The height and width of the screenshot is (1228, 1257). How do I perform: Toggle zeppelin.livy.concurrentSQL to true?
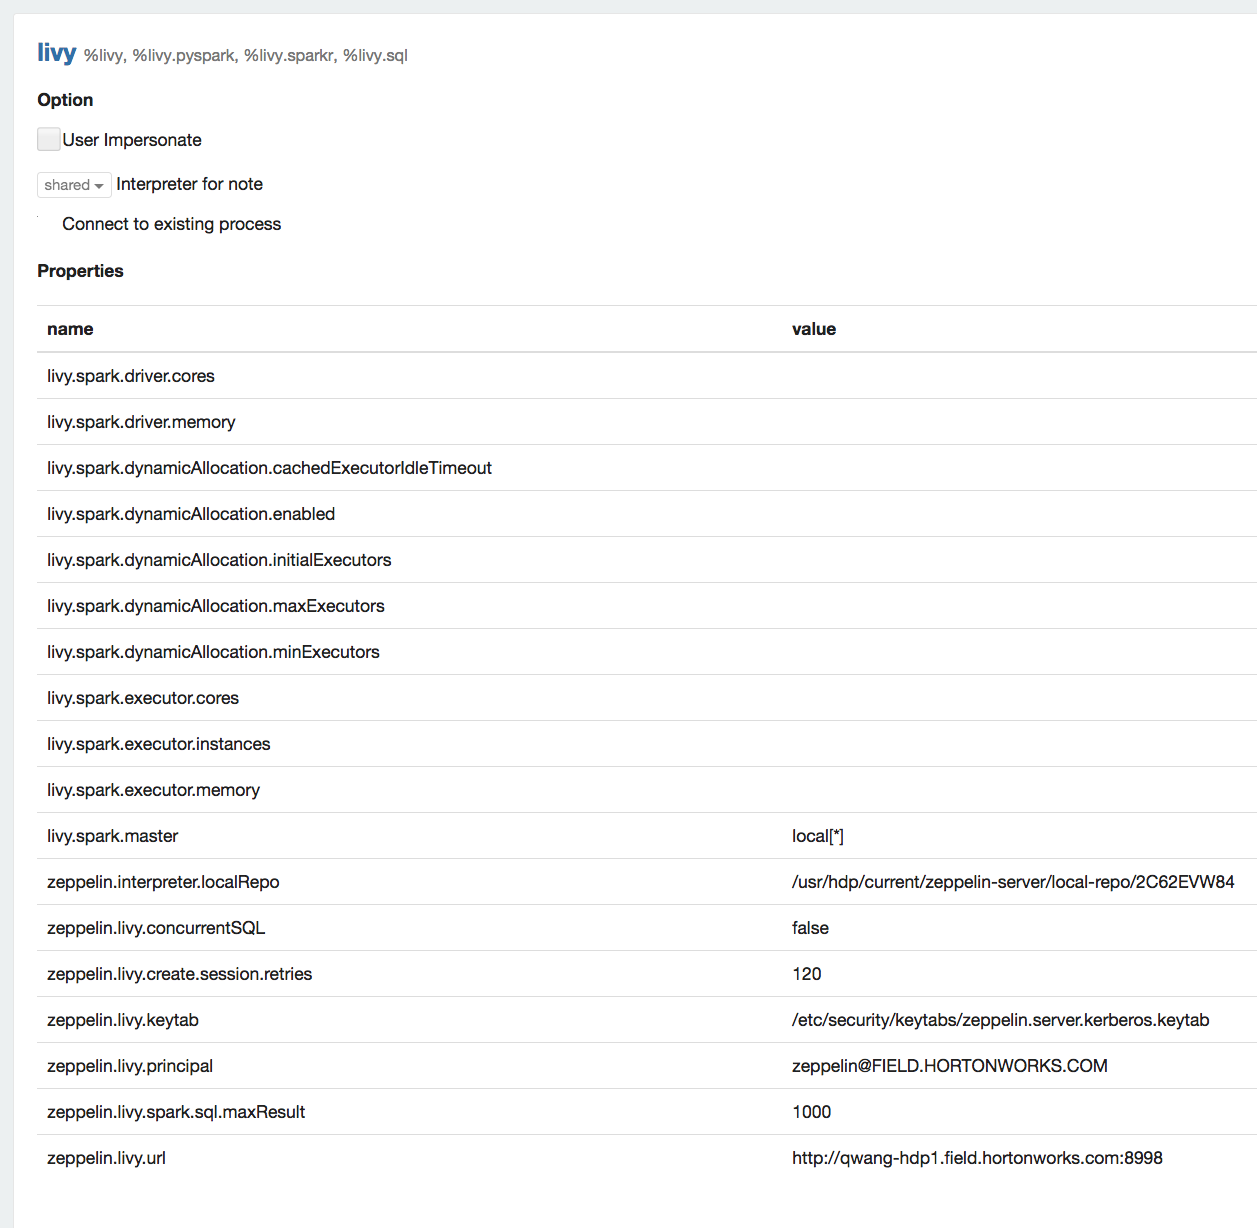click(x=810, y=928)
